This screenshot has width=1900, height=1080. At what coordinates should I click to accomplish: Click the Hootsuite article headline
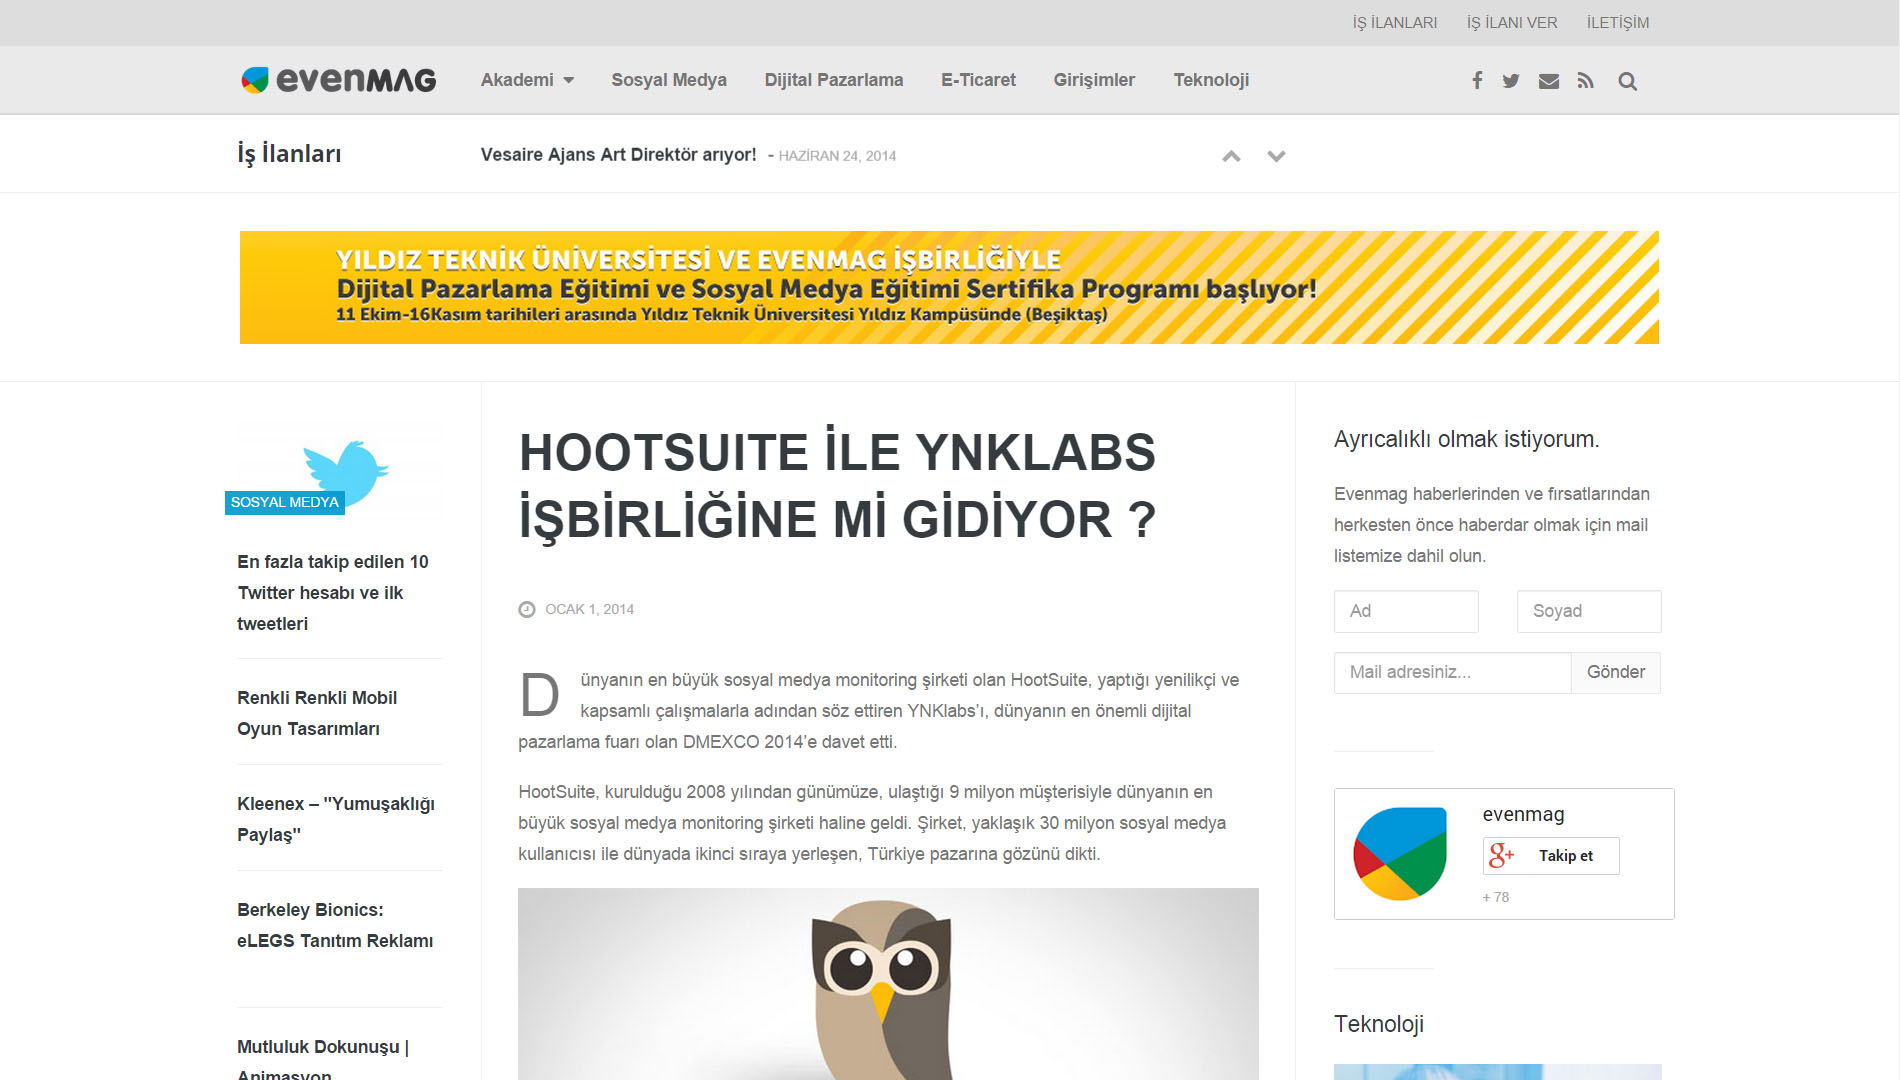838,486
